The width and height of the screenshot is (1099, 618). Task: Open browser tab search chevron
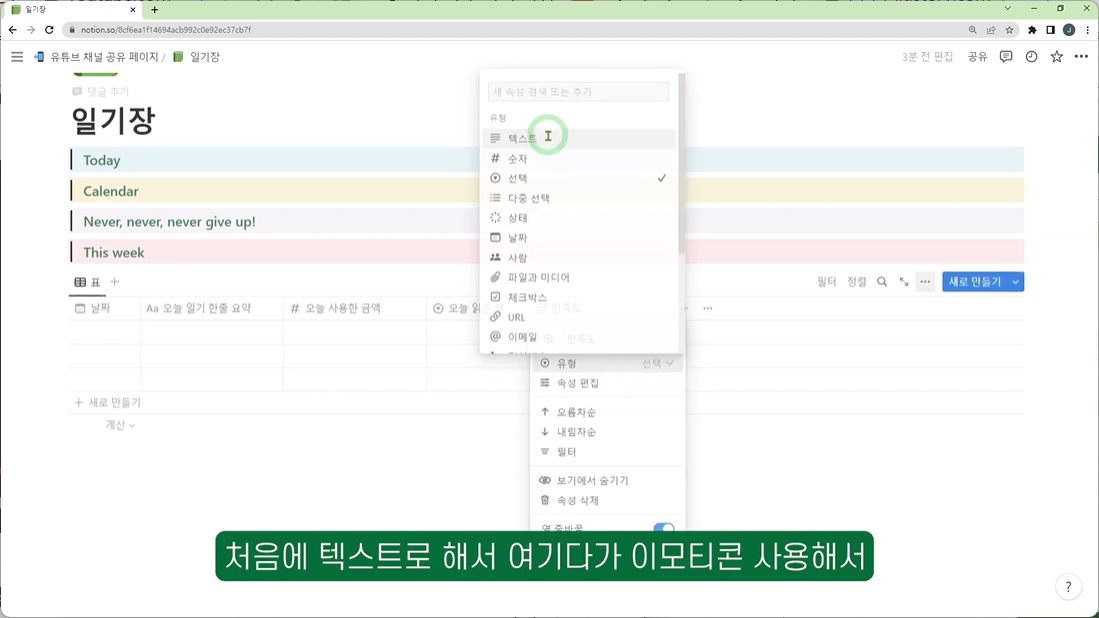click(1007, 9)
